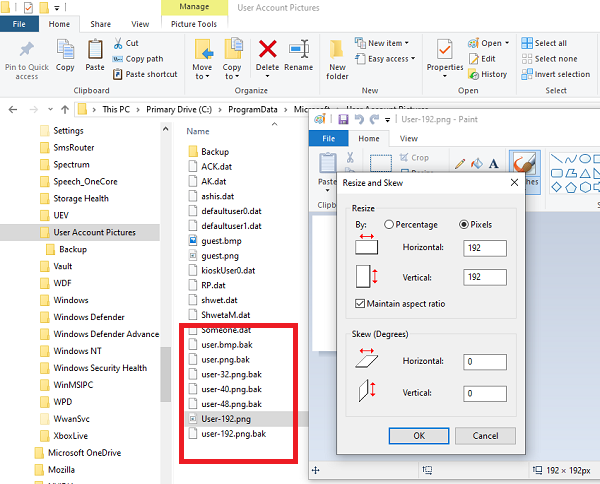Open the Picture Tools tab
Image resolution: width=600 pixels, height=484 pixels.
point(194,24)
